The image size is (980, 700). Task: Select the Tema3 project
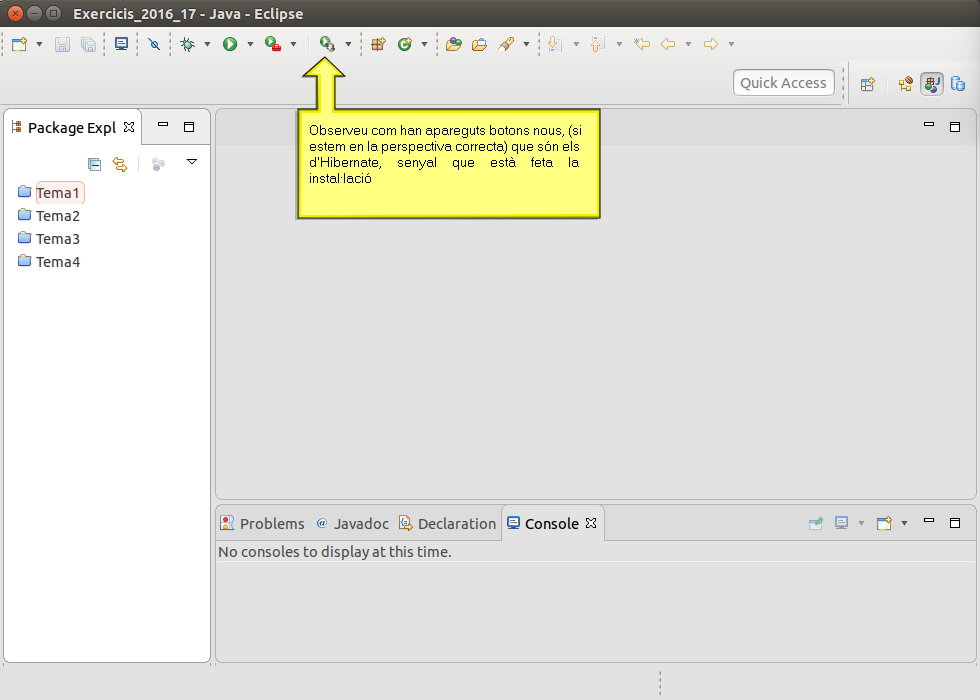49,239
